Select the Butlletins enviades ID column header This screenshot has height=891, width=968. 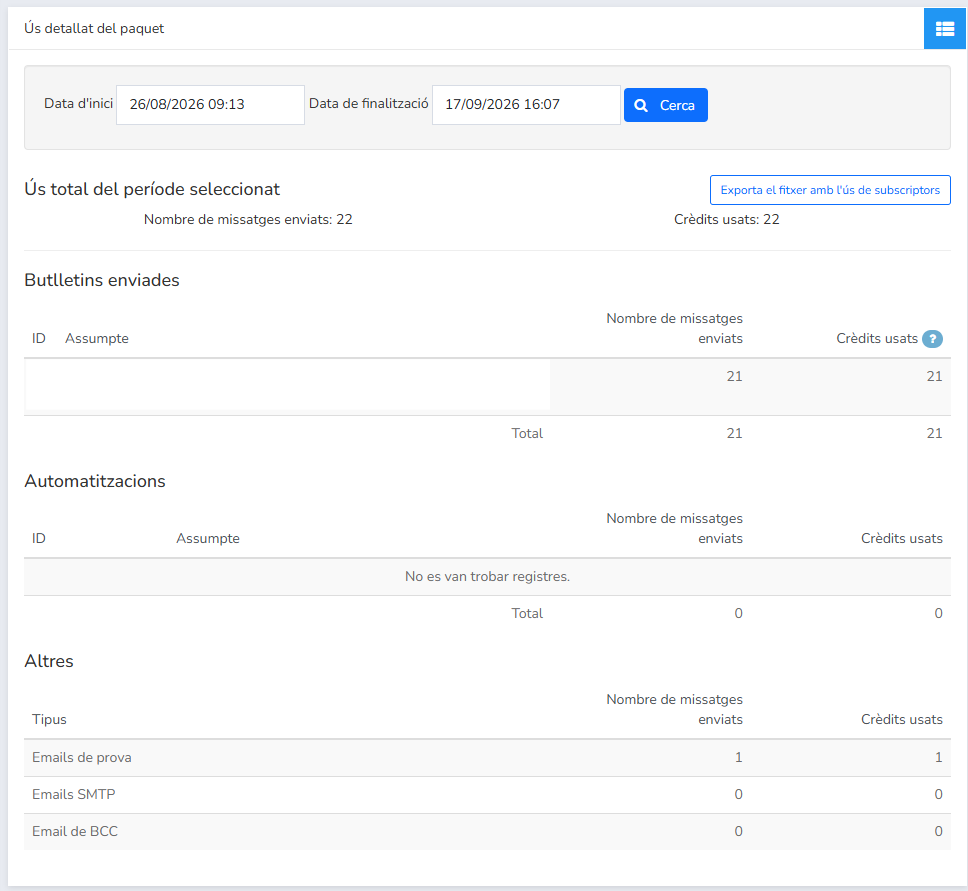pyautogui.click(x=39, y=338)
